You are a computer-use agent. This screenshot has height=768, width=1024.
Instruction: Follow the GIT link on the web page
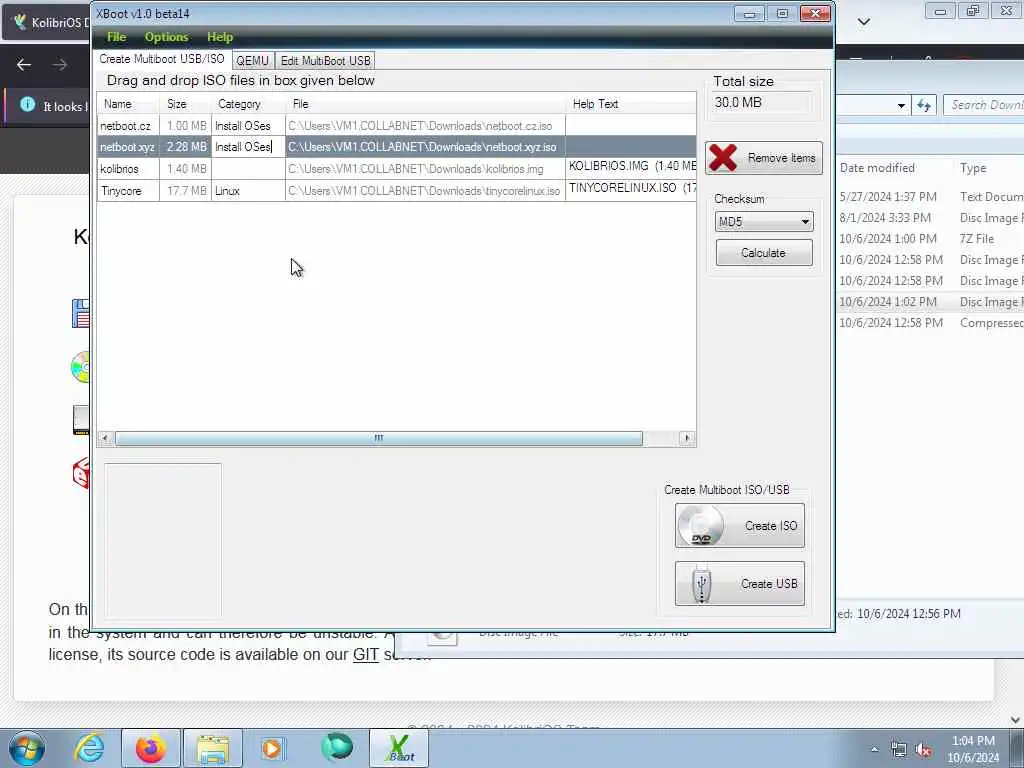366,654
